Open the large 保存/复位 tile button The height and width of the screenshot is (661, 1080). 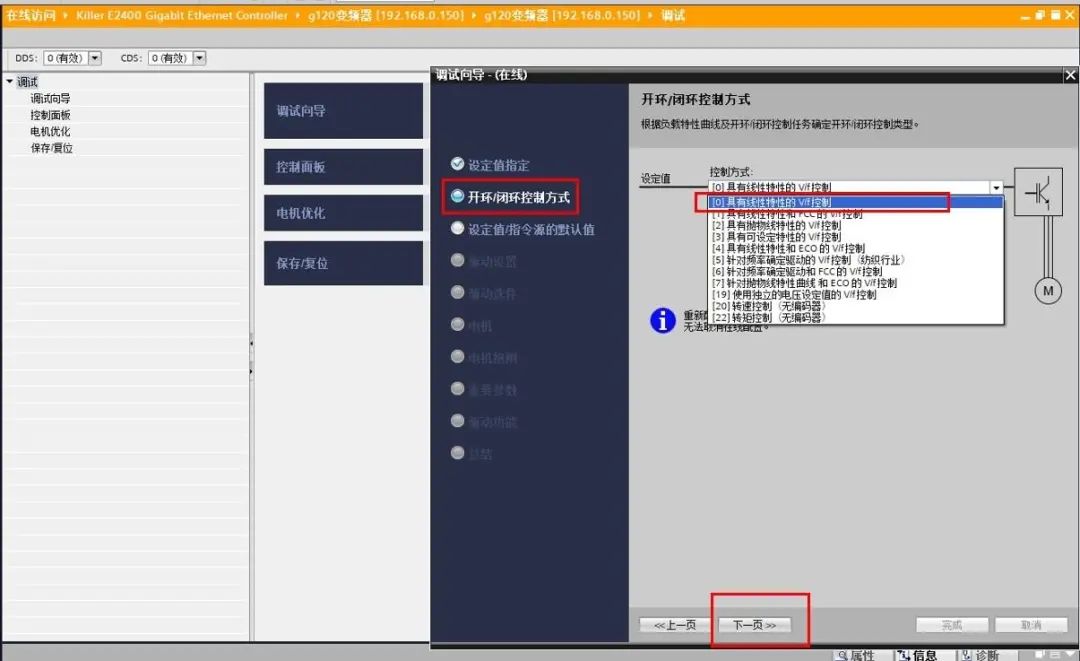[x=343, y=263]
